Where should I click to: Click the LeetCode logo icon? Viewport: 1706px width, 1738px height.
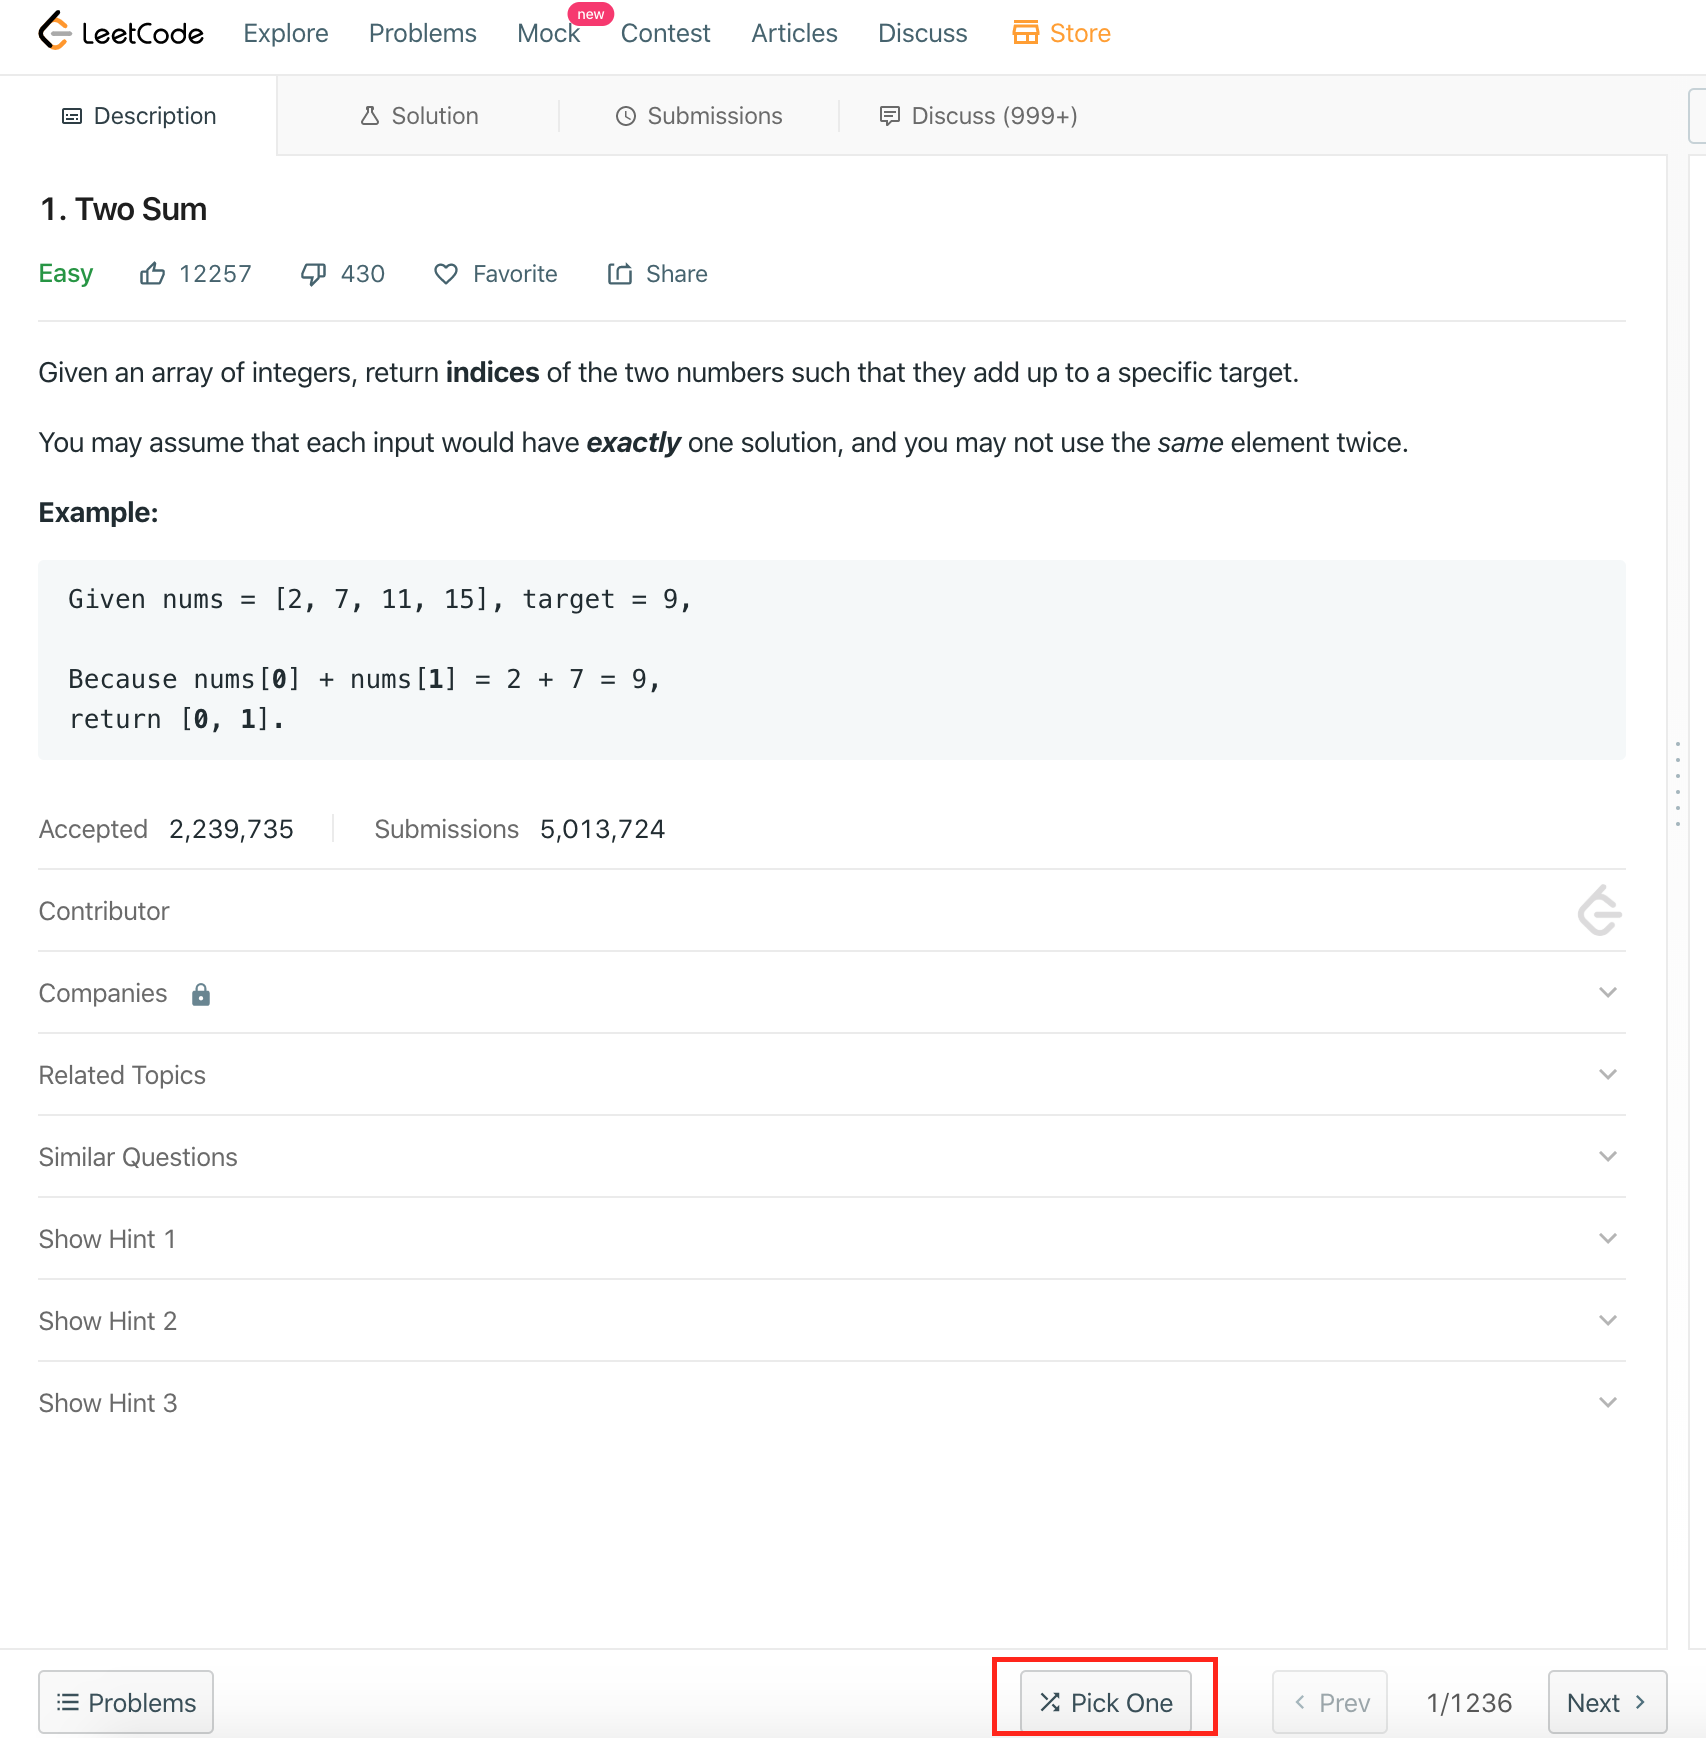click(56, 32)
